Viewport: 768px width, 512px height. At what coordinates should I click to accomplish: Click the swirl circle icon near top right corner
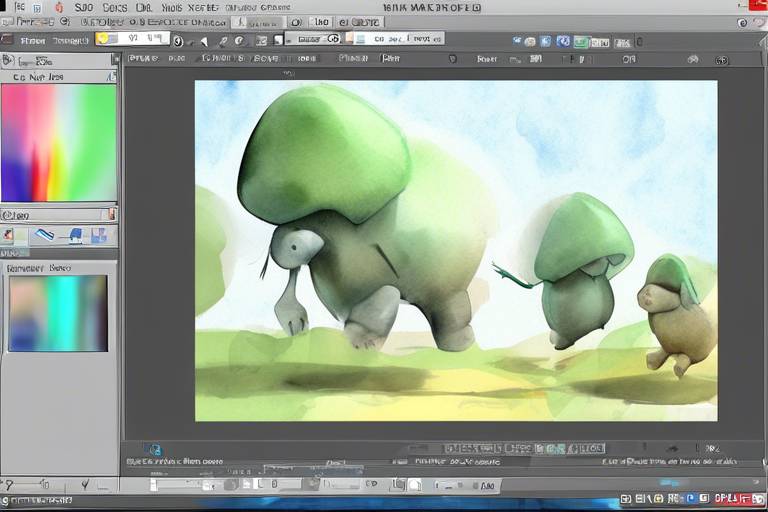pos(742,23)
